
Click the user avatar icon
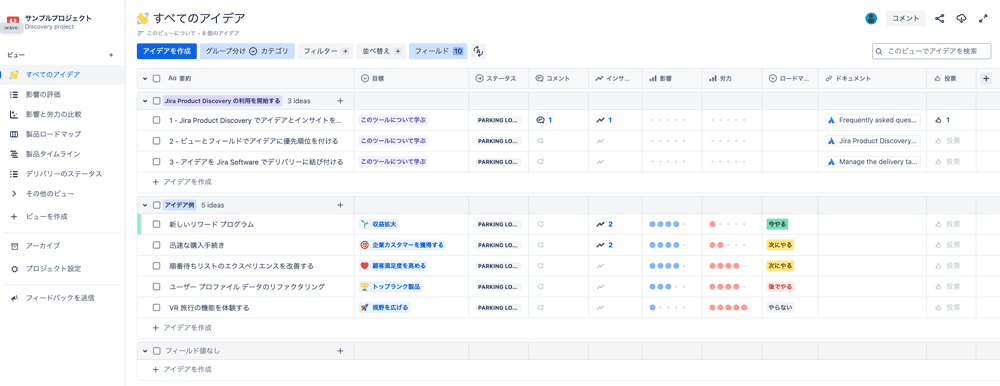pyautogui.click(x=871, y=19)
